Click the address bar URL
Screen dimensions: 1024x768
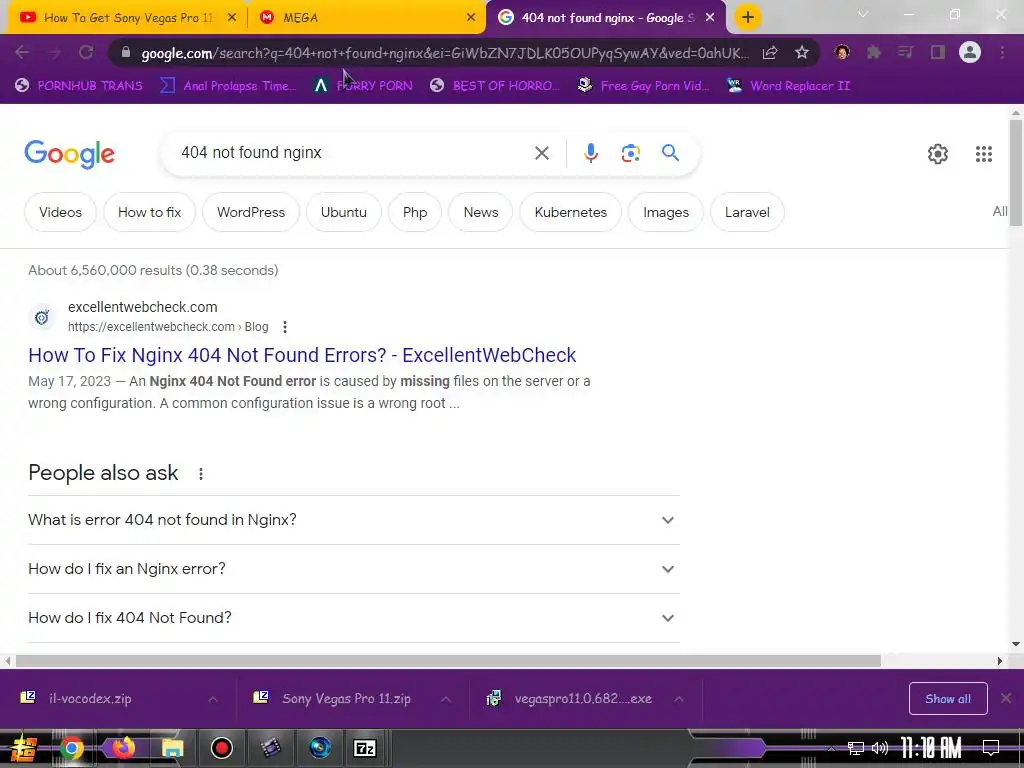tap(444, 53)
